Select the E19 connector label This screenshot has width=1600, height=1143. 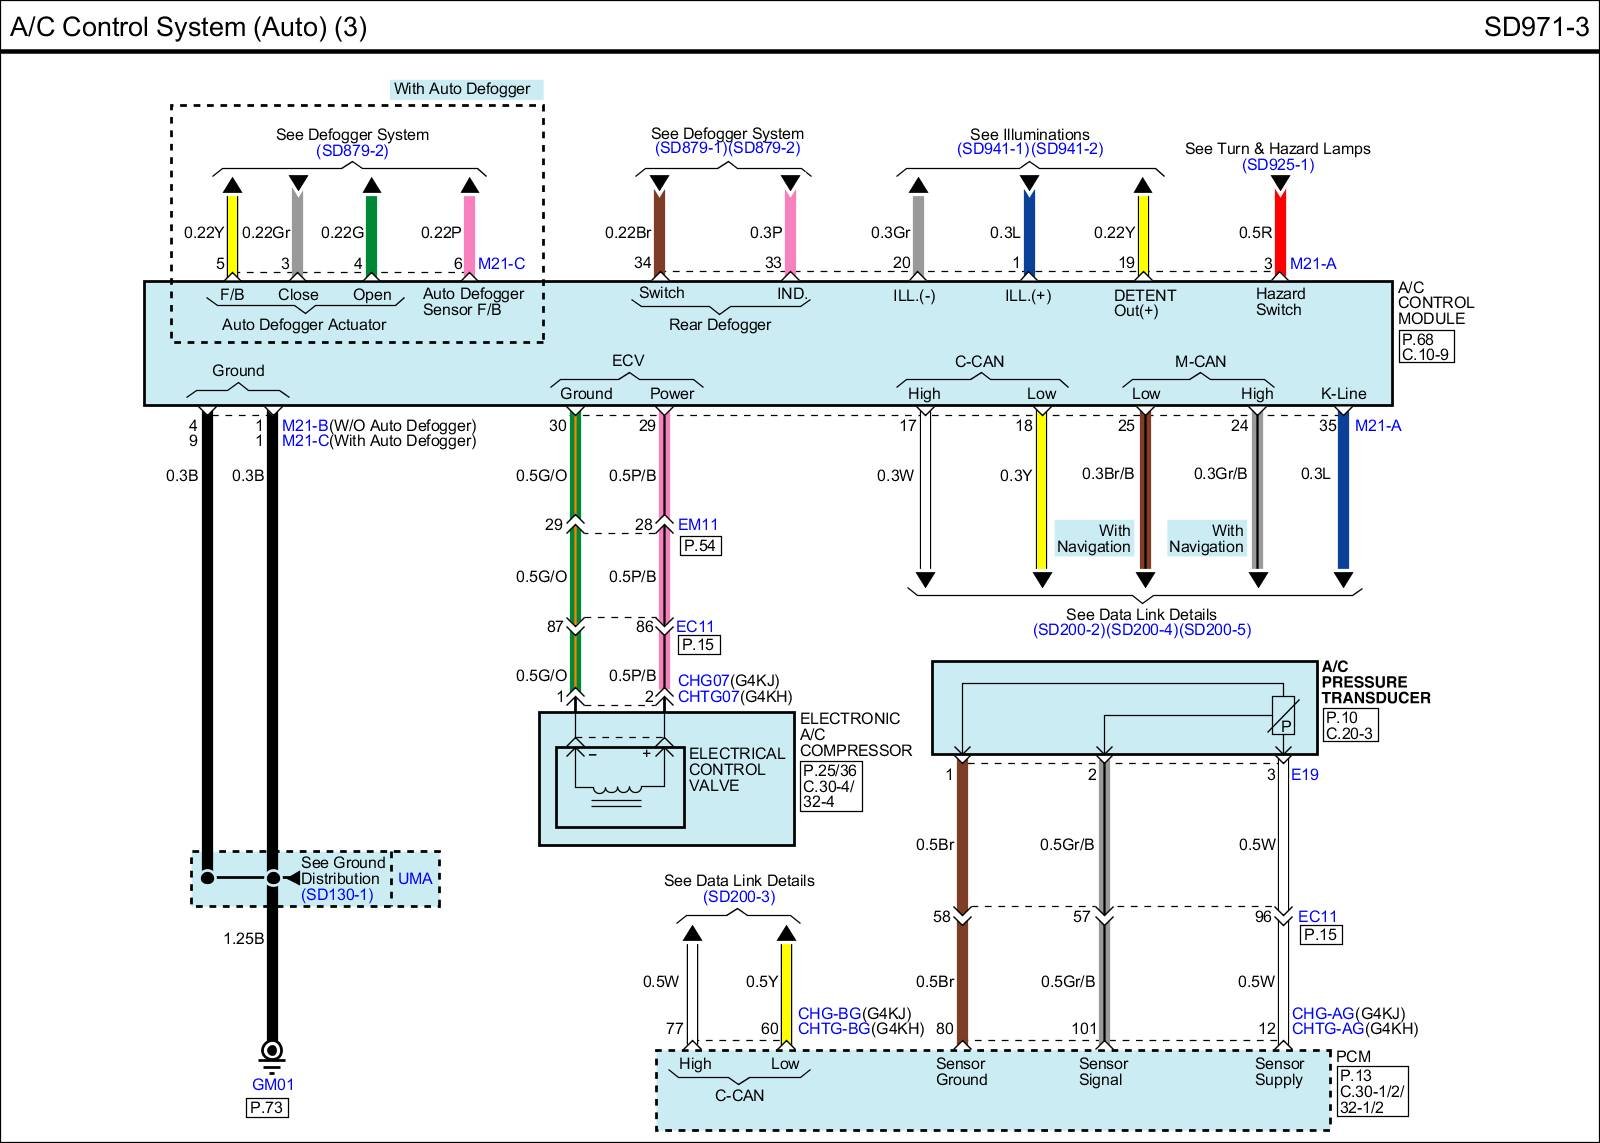pos(1305,774)
